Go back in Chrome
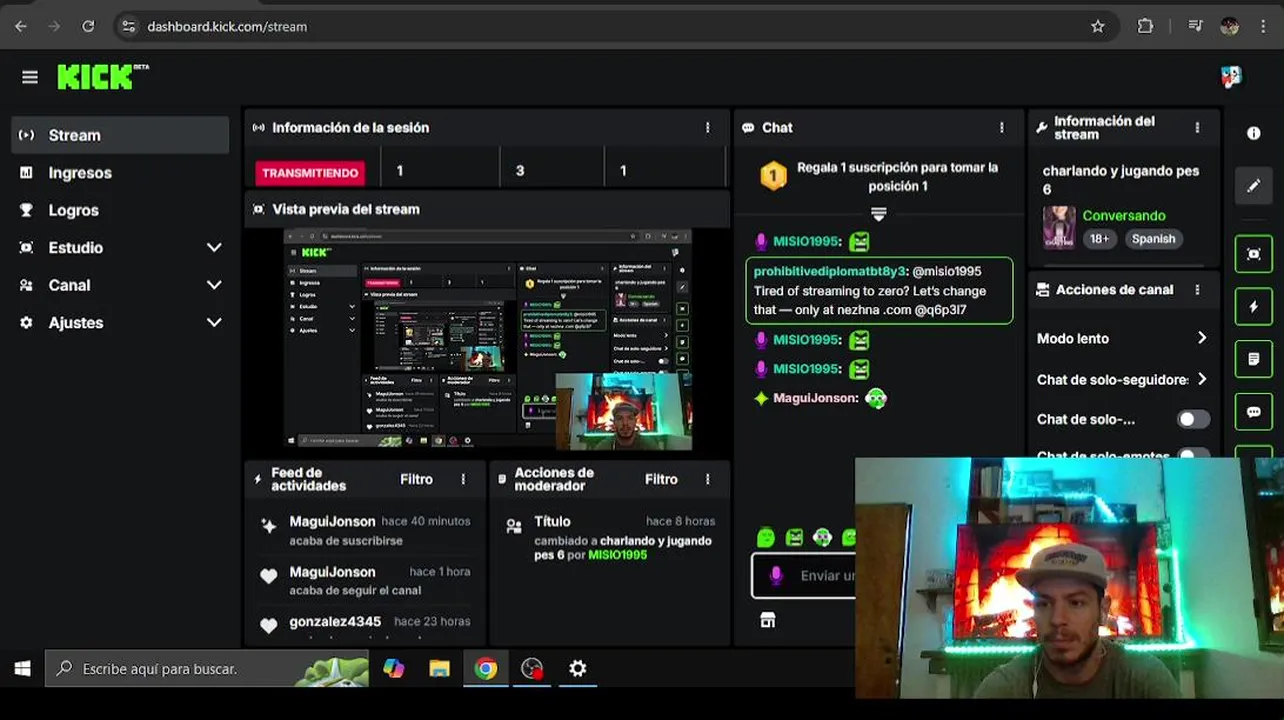Viewport: 1284px width, 720px height. tap(21, 27)
